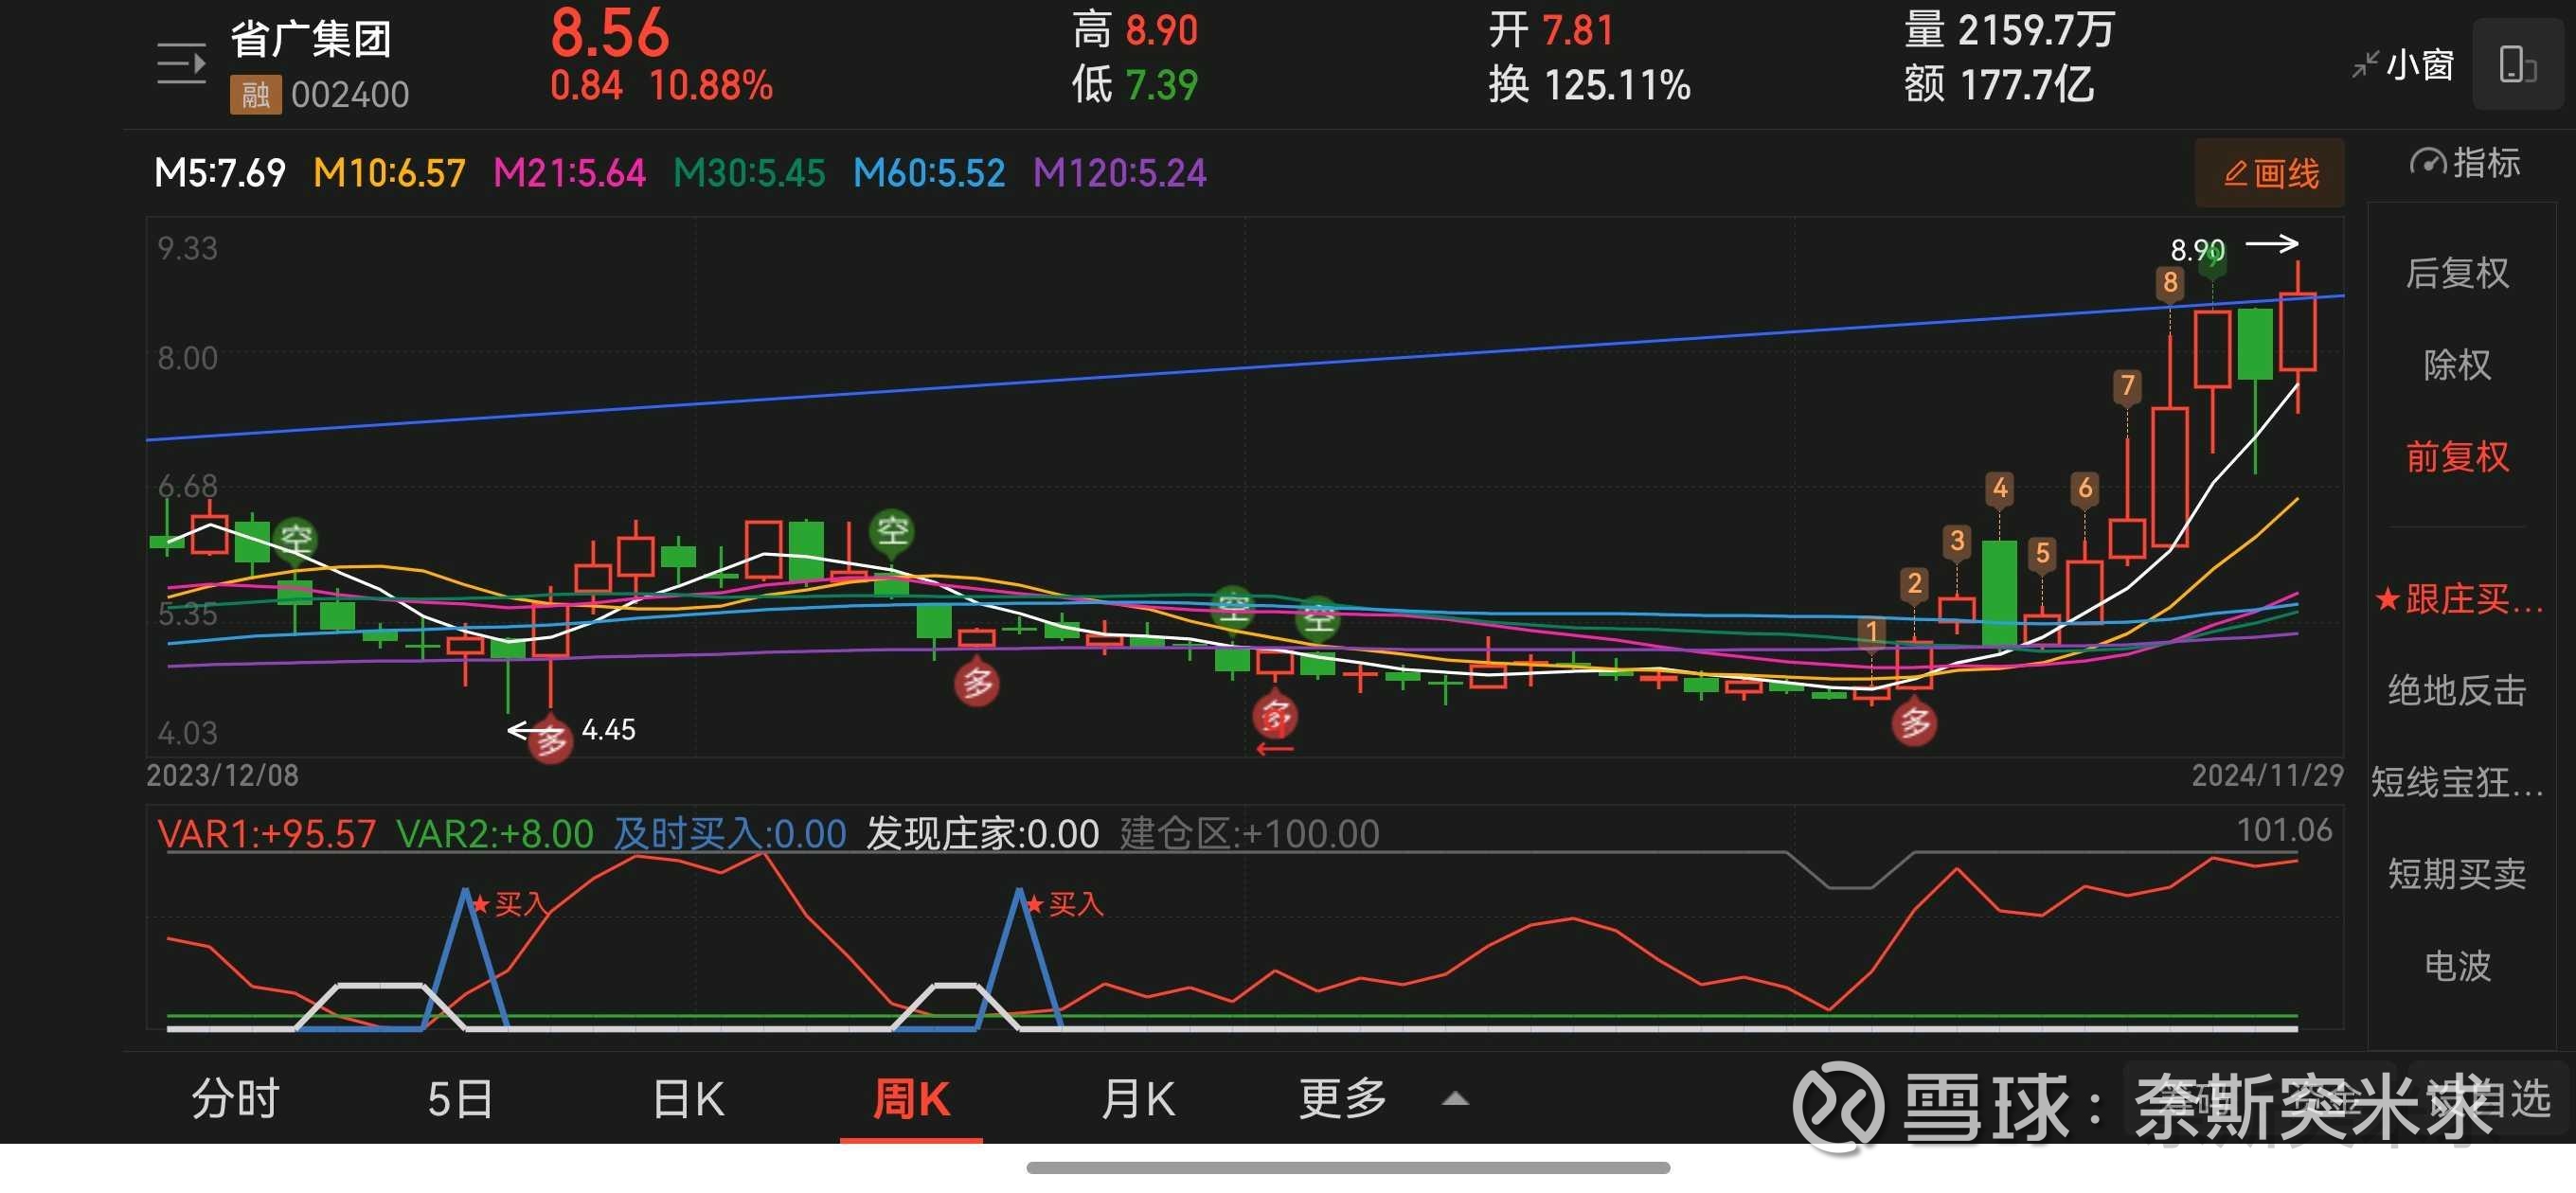This screenshot has height=1193, width=2576.
Task: Select 除权 adjustment mode
Action: 2457,364
